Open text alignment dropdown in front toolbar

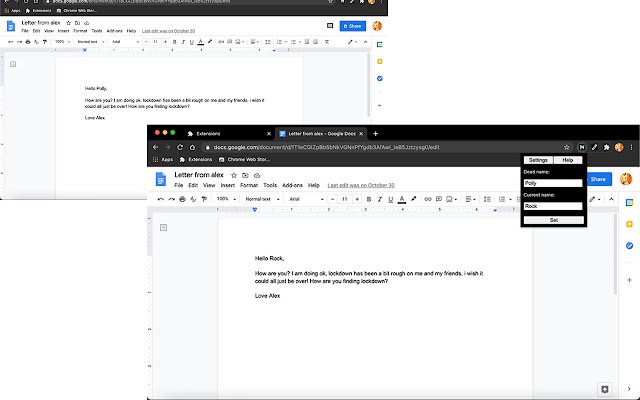coord(469,199)
